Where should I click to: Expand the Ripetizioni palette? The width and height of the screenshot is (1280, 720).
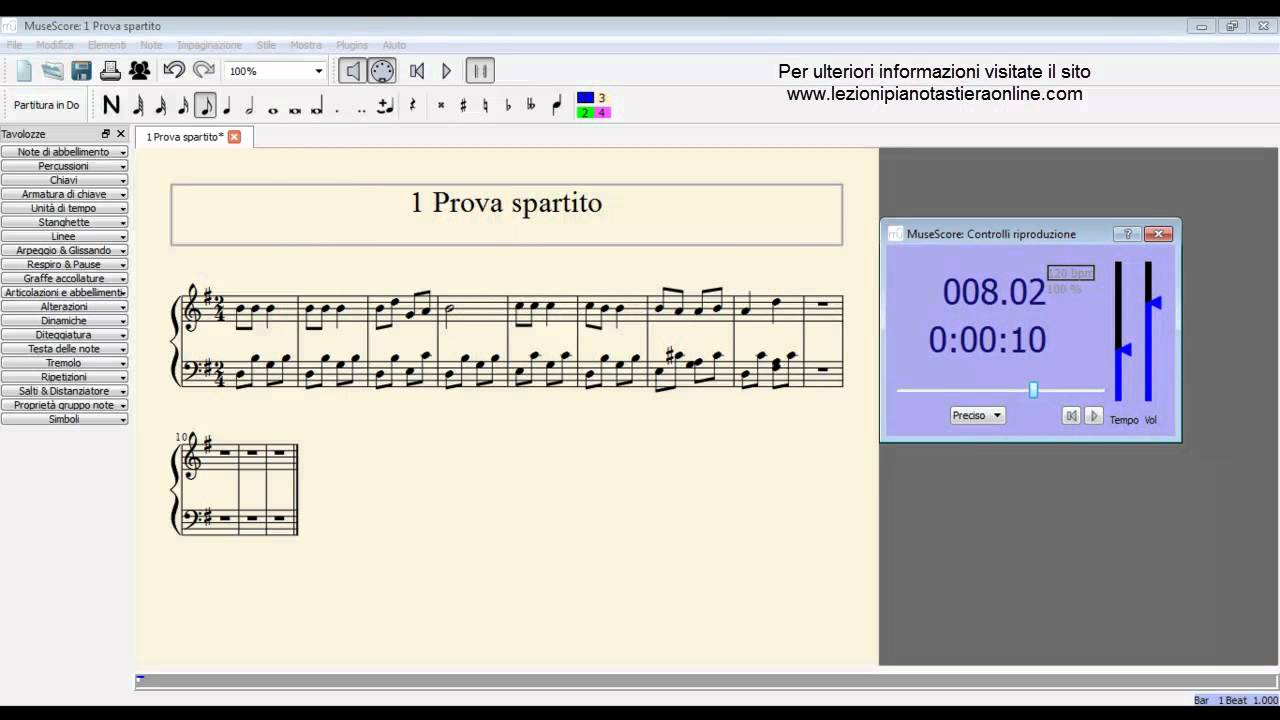coord(64,377)
